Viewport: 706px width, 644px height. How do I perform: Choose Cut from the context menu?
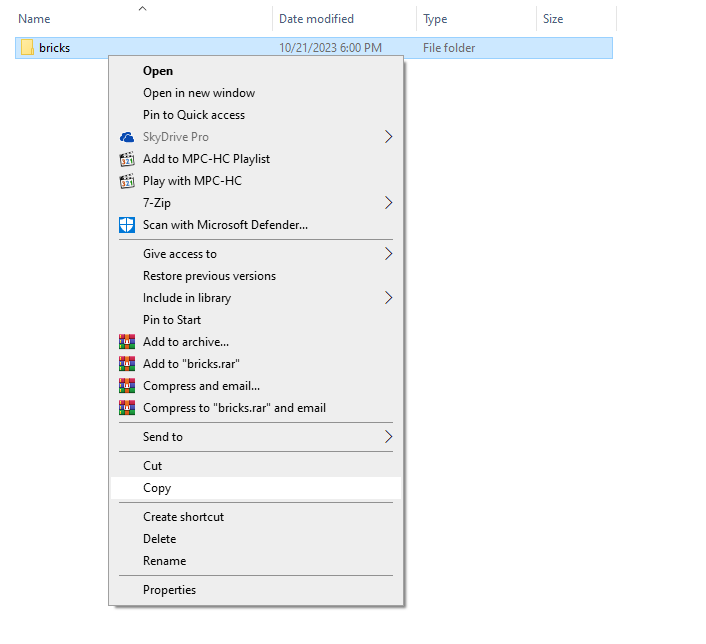click(256, 466)
